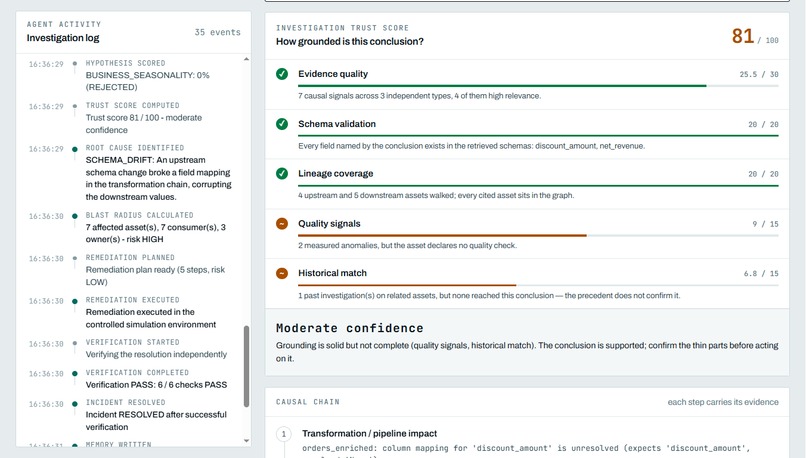
Task: Click the scroll down arrow of Investigation log
Action: (246, 441)
